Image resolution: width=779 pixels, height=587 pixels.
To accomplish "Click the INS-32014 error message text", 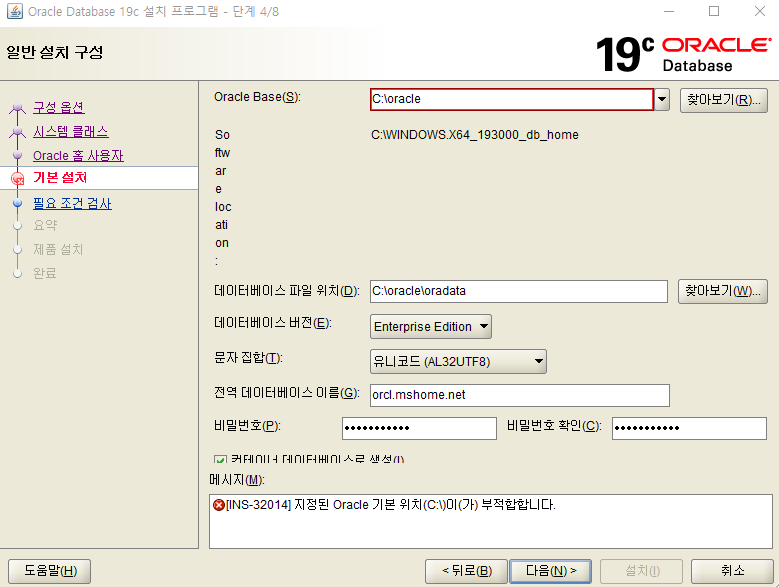I will pyautogui.click(x=390, y=505).
